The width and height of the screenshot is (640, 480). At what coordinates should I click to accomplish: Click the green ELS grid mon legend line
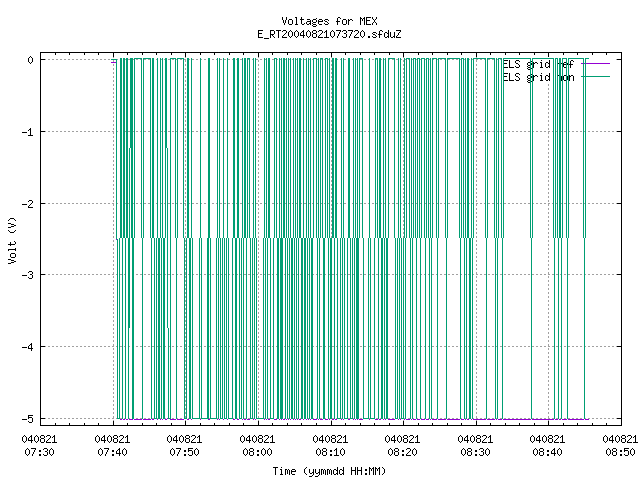click(596, 77)
